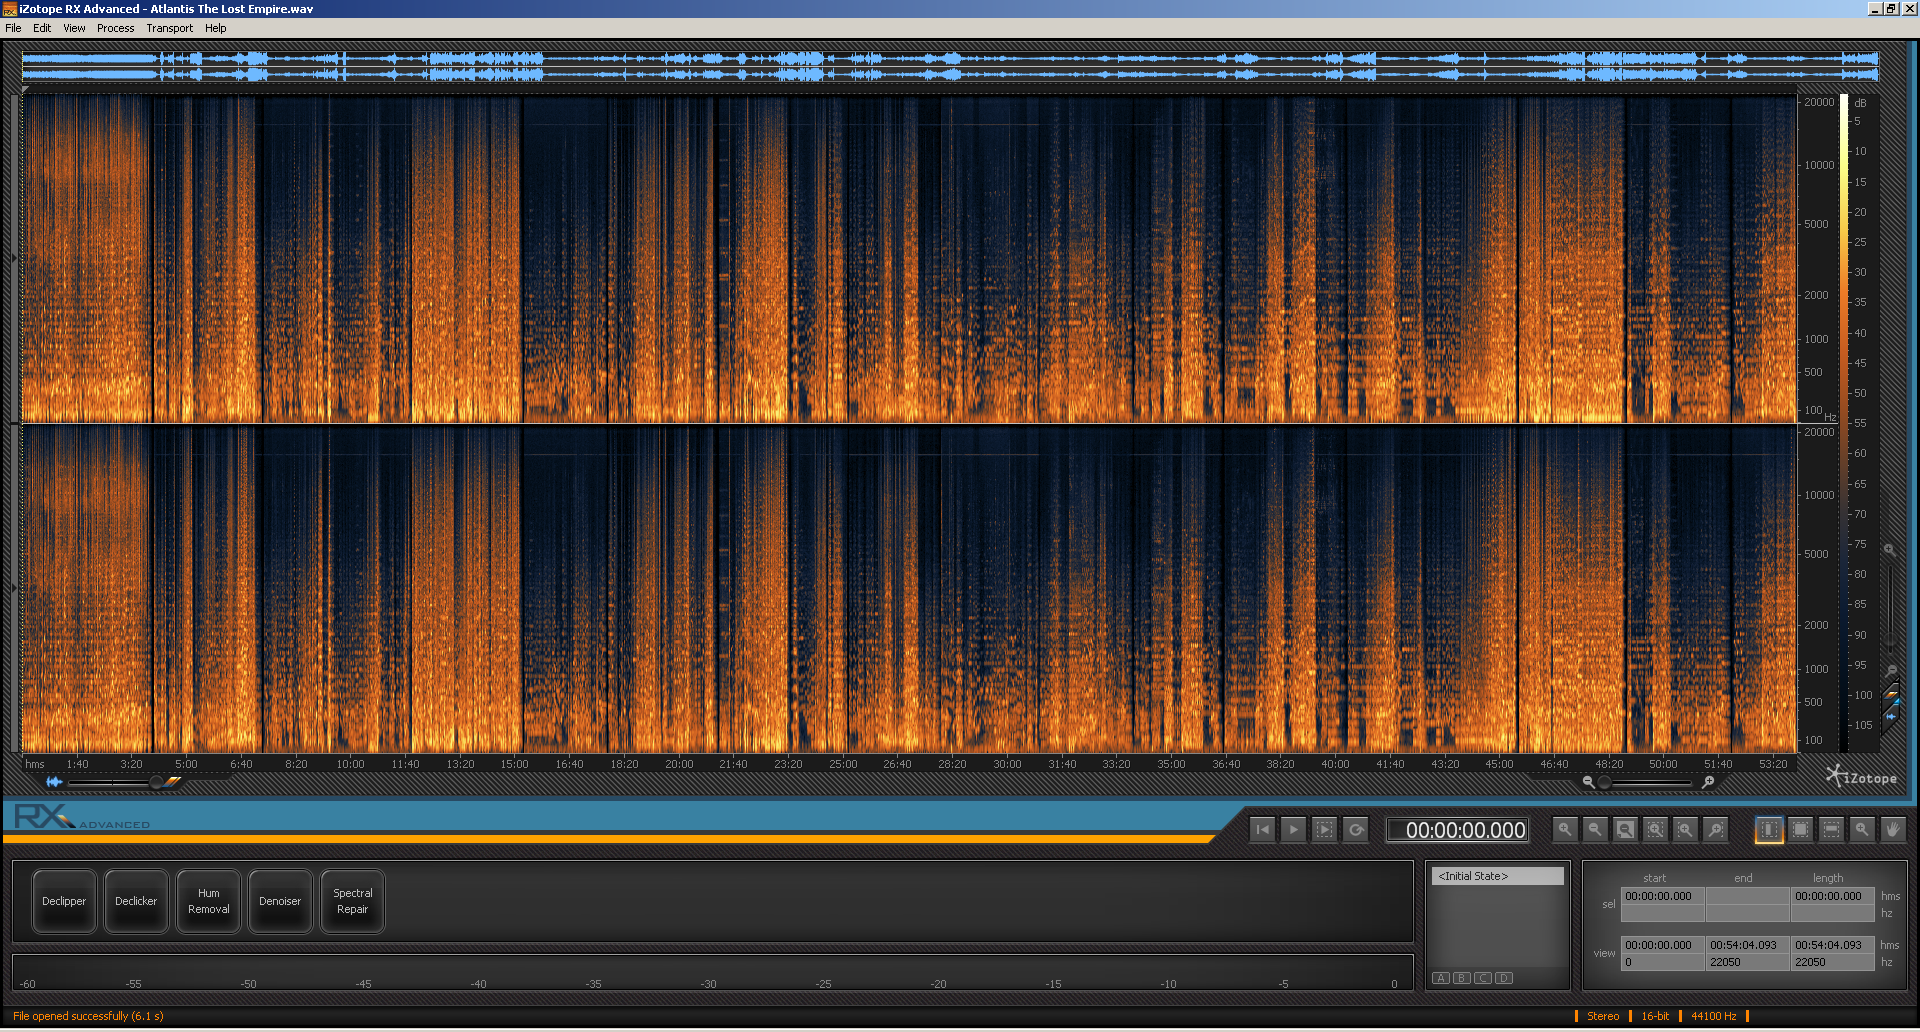The image size is (1920, 1032).
Task: Open the Declipper module
Action: pyautogui.click(x=64, y=901)
